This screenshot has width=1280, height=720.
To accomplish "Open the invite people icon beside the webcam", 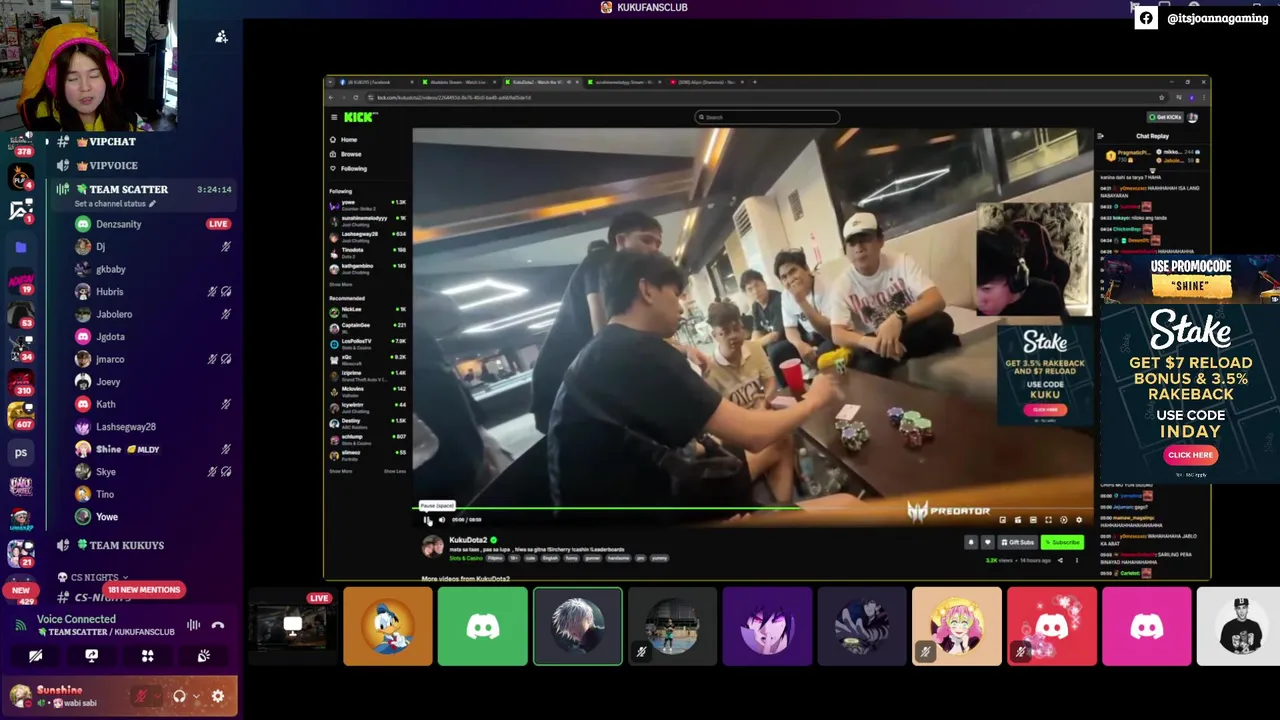I will pyautogui.click(x=222, y=37).
